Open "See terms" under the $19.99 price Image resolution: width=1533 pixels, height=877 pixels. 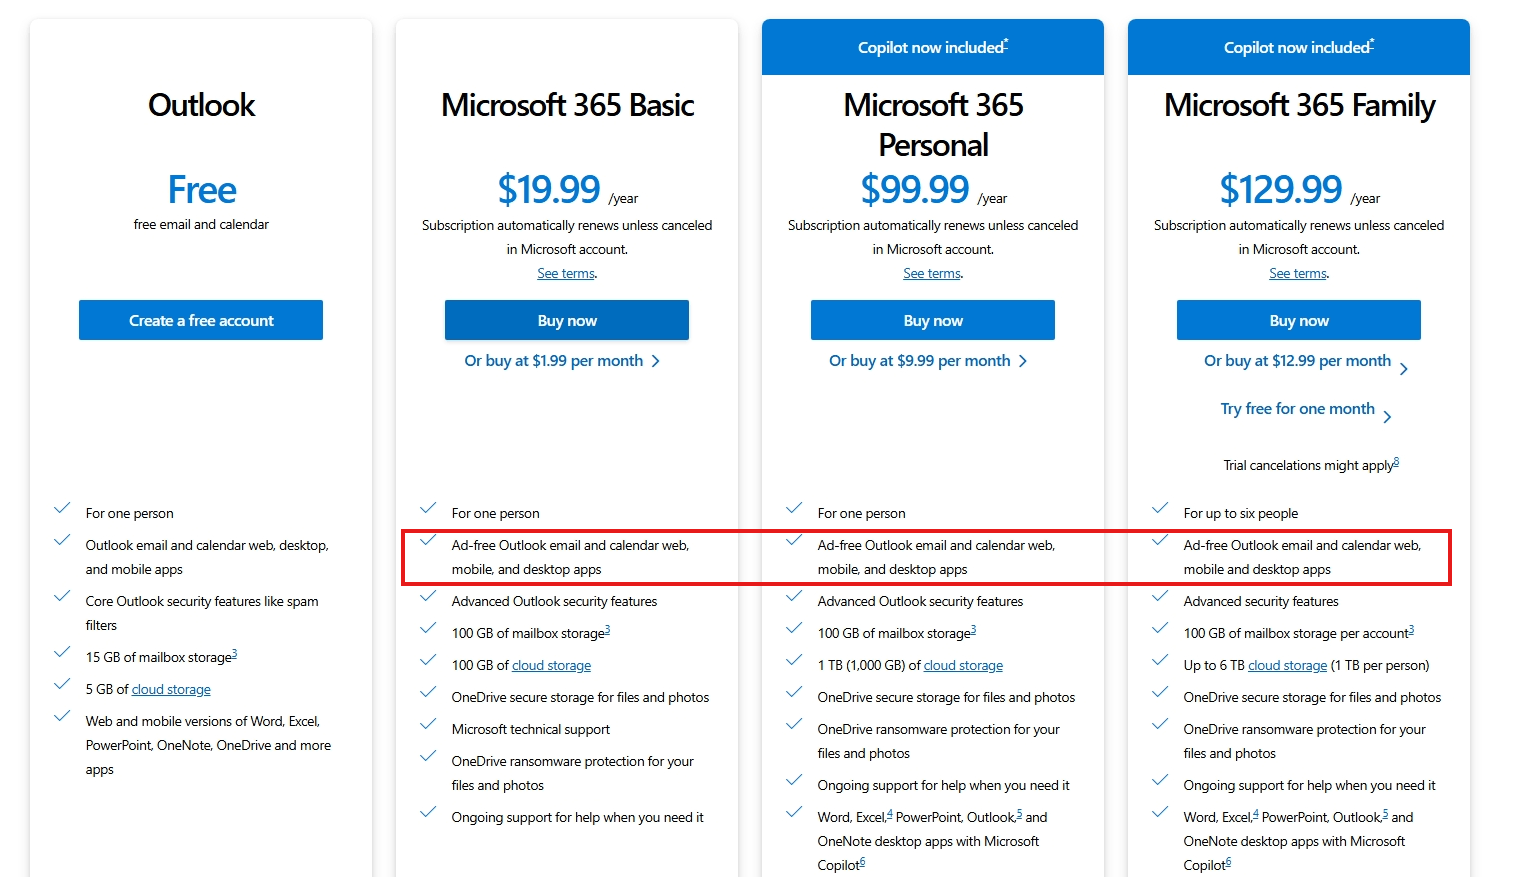564,272
